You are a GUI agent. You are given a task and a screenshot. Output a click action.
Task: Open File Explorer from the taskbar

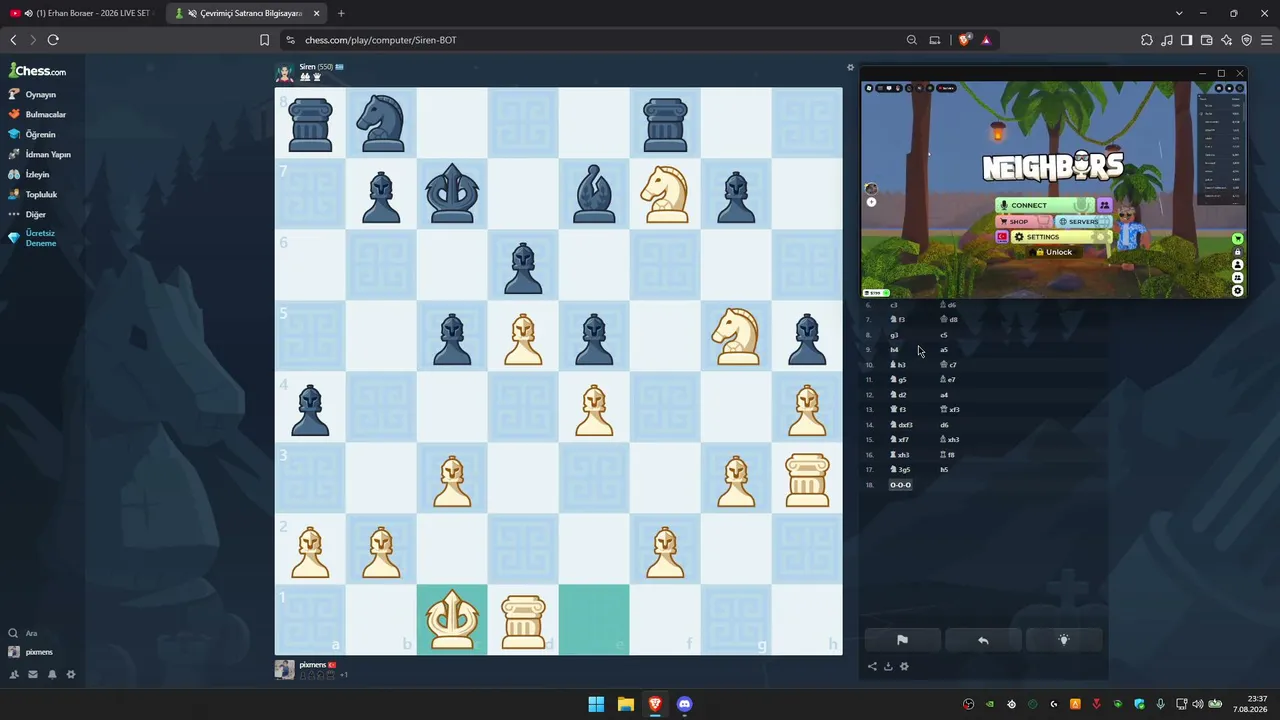click(625, 704)
